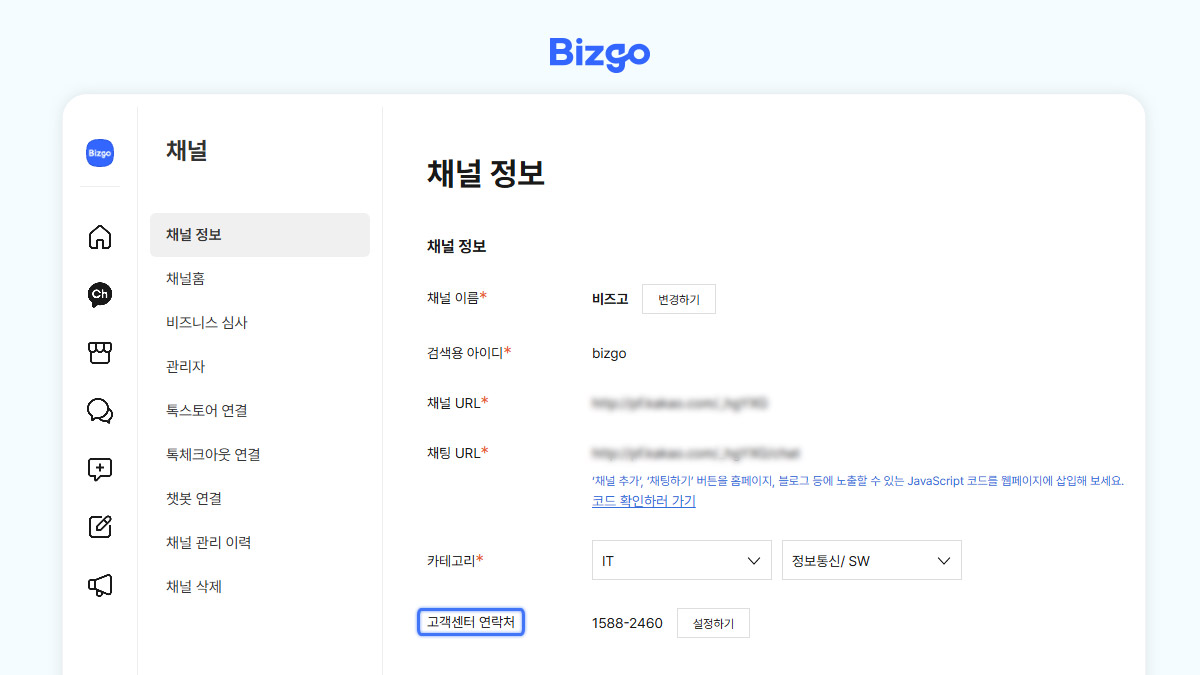
Task: Select 비즈니스 심사 in the sidebar menu
Action: 207,322
